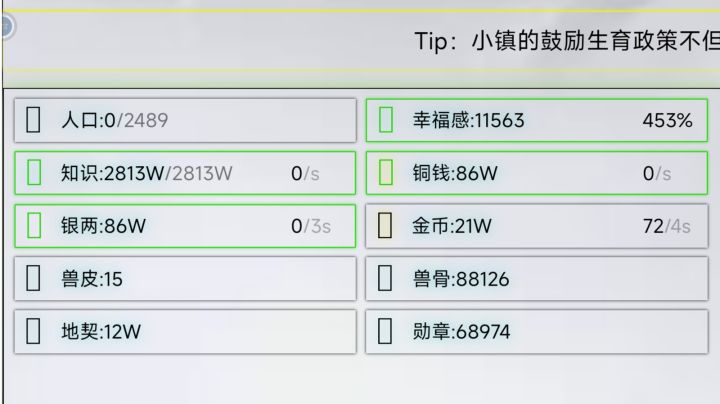Select the icon beside 兽骨
The image size is (720, 404).
click(386, 278)
